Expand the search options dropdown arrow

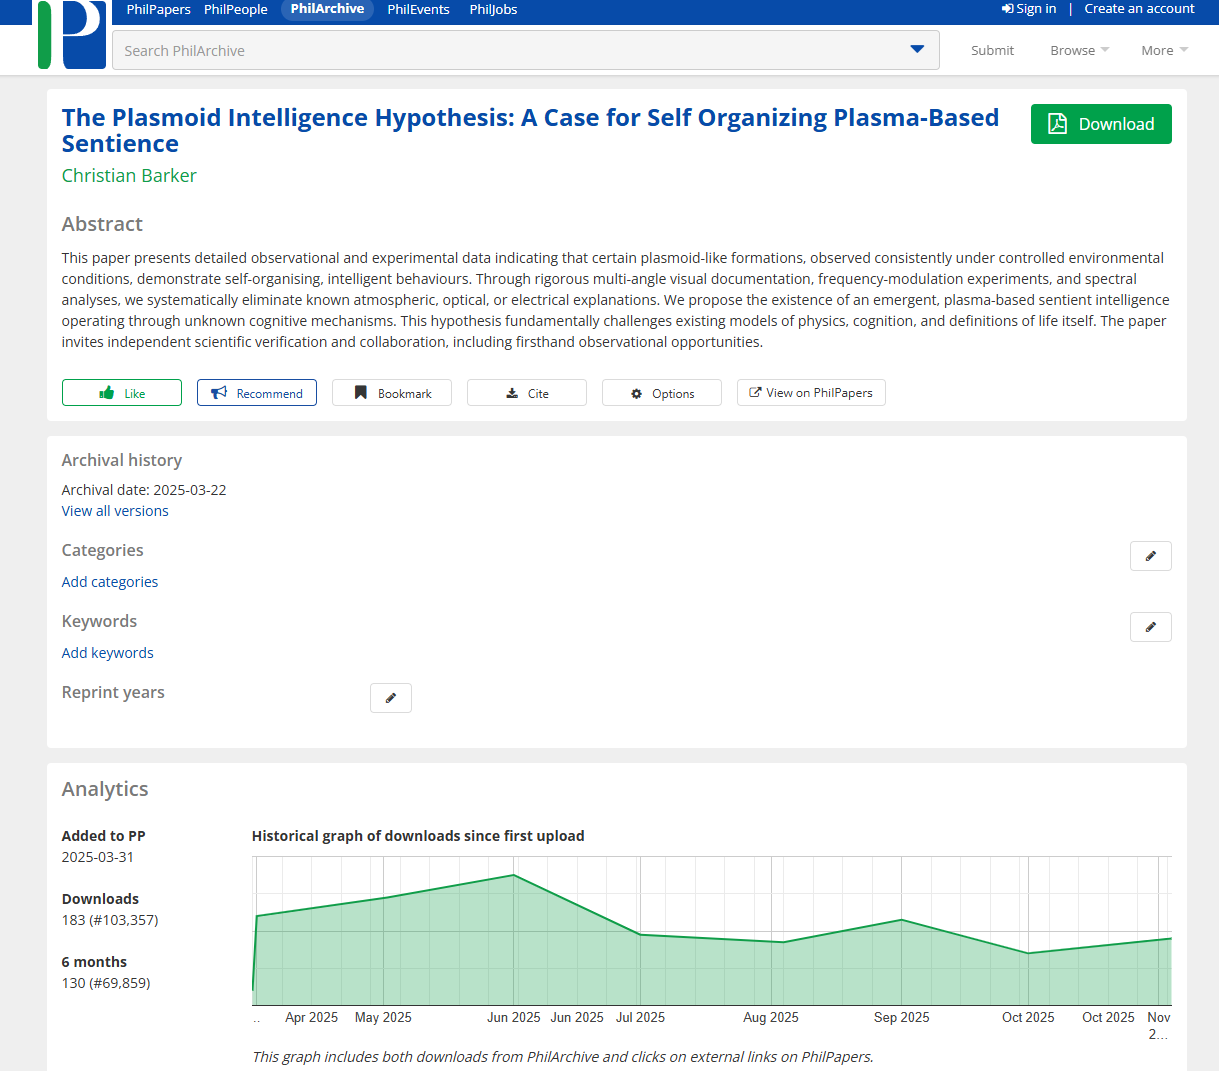click(917, 50)
